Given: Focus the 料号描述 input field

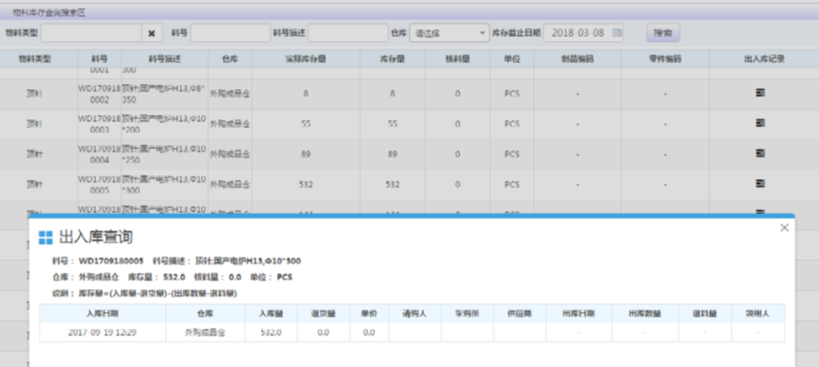Looking at the screenshot, I should click(348, 33).
